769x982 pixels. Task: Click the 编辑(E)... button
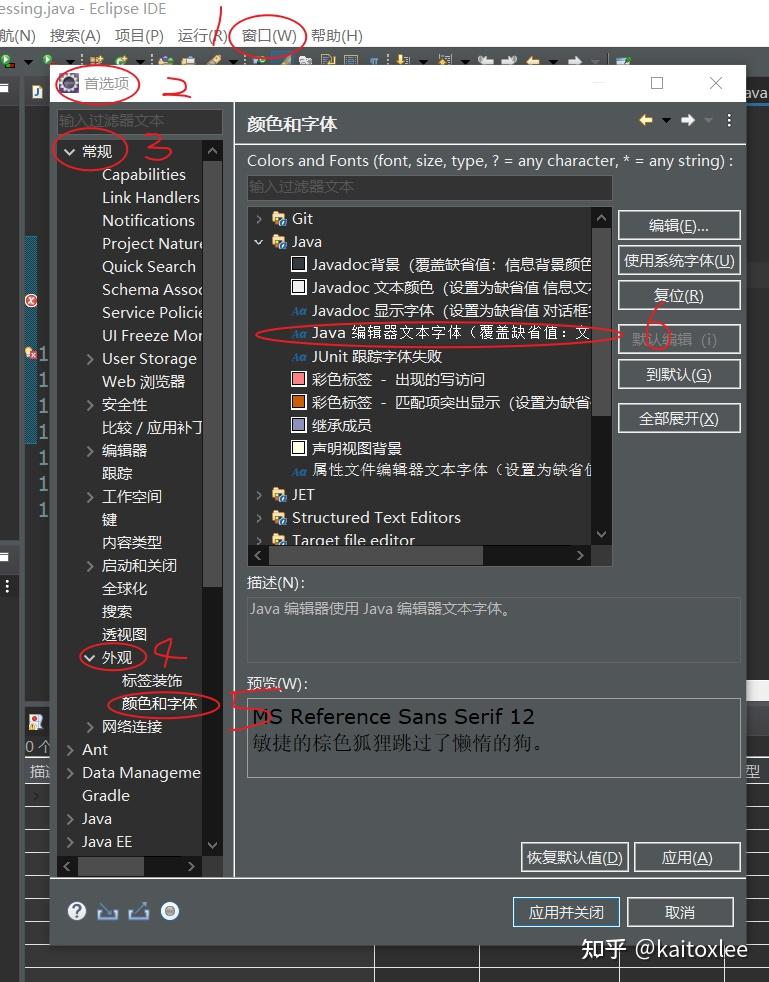tap(679, 225)
